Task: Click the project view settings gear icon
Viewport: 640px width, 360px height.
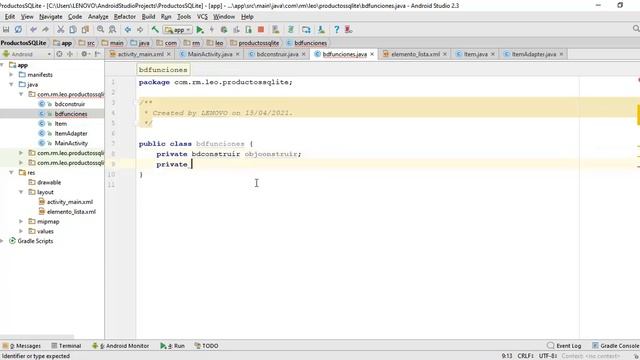Action: tap(84, 54)
